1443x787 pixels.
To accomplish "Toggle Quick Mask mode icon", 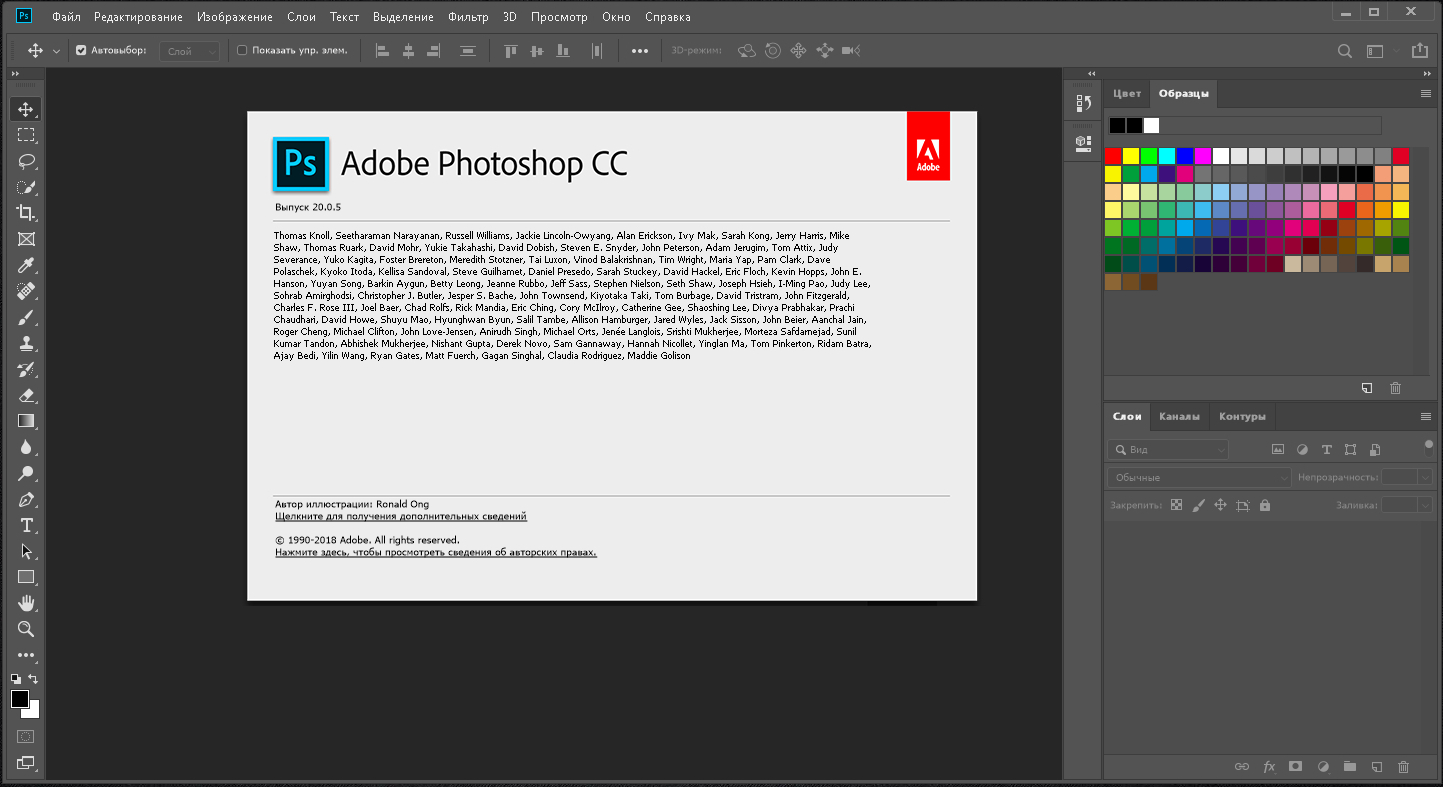I will (x=26, y=736).
